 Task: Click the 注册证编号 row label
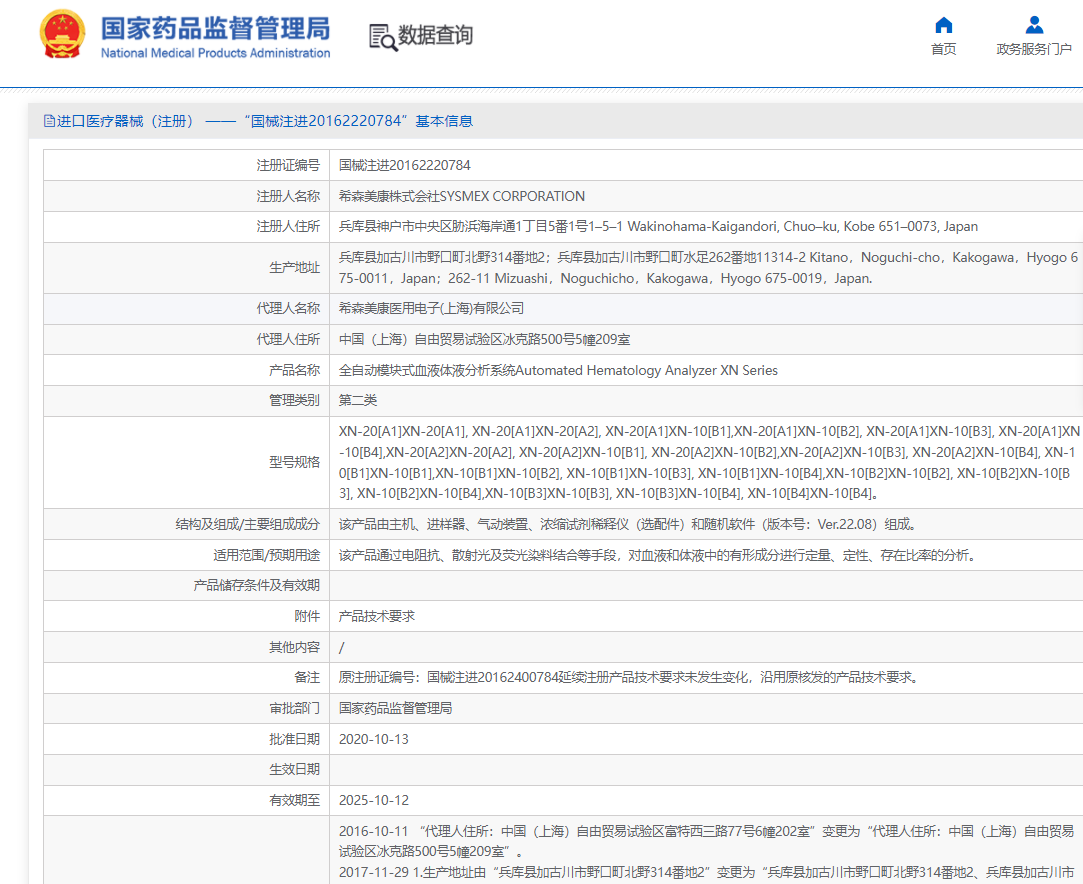(288, 165)
